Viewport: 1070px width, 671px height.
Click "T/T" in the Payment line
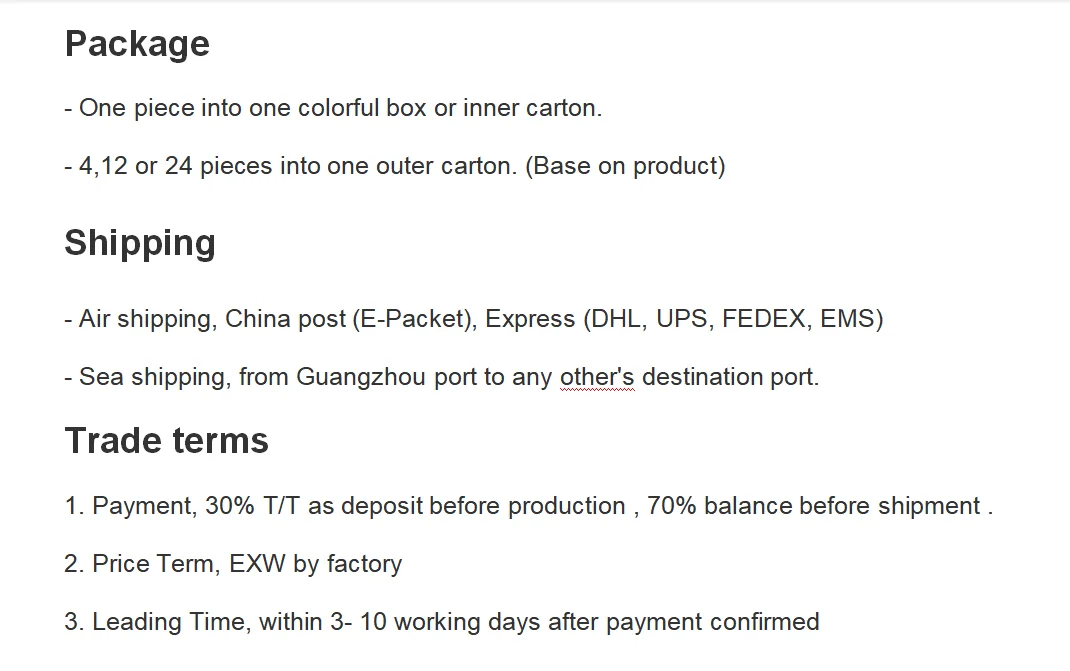(282, 507)
